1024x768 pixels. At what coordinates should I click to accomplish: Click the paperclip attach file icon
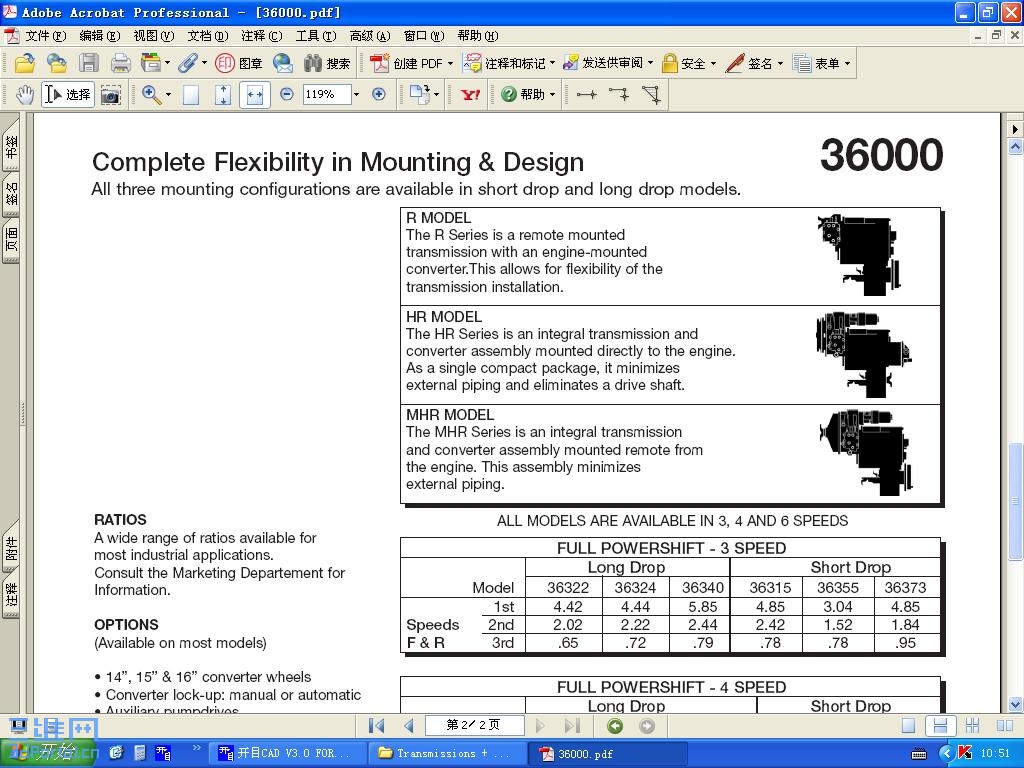(187, 63)
